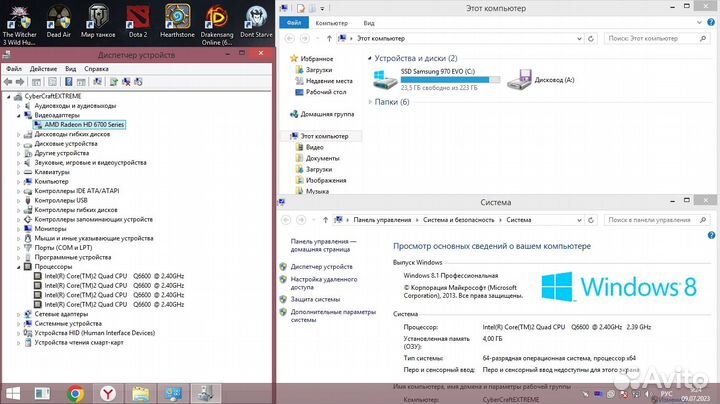Click search field Поиск в панели управления
Image resolution: width=720 pixels, height=404 pixels.
pos(657,220)
